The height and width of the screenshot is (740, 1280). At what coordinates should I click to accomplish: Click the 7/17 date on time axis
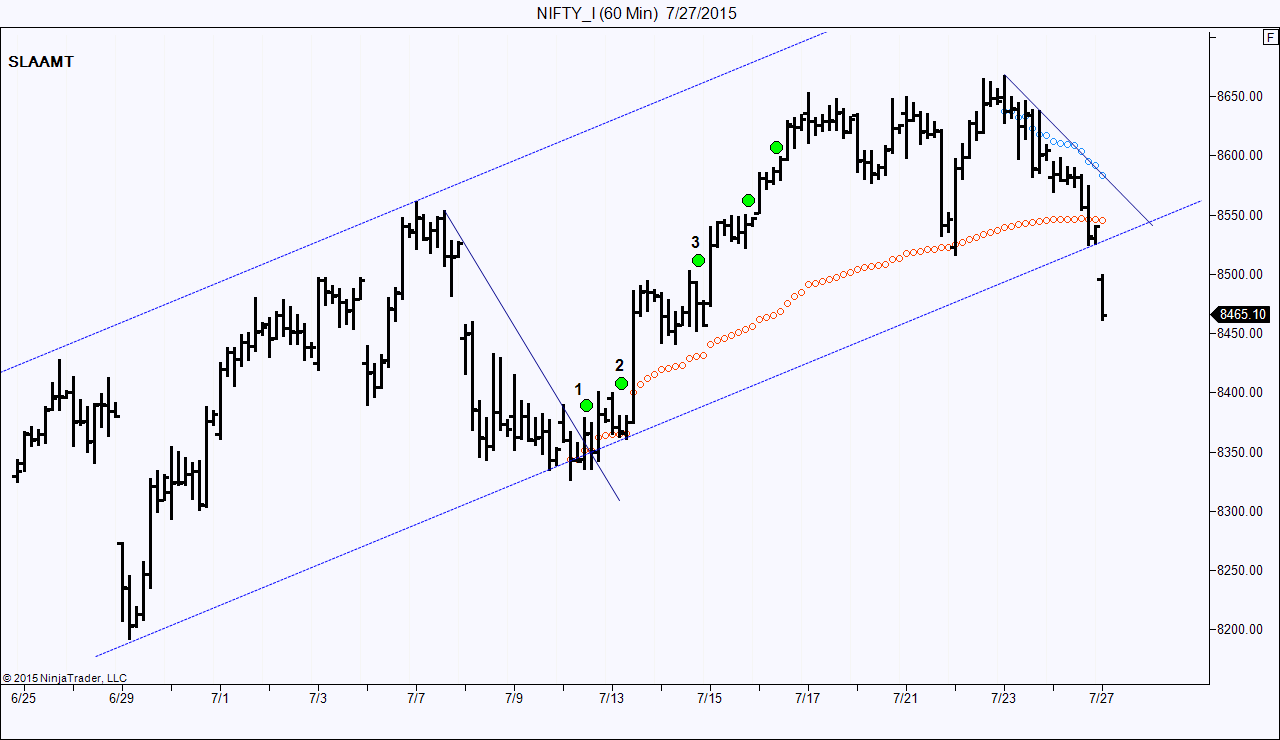(808, 698)
